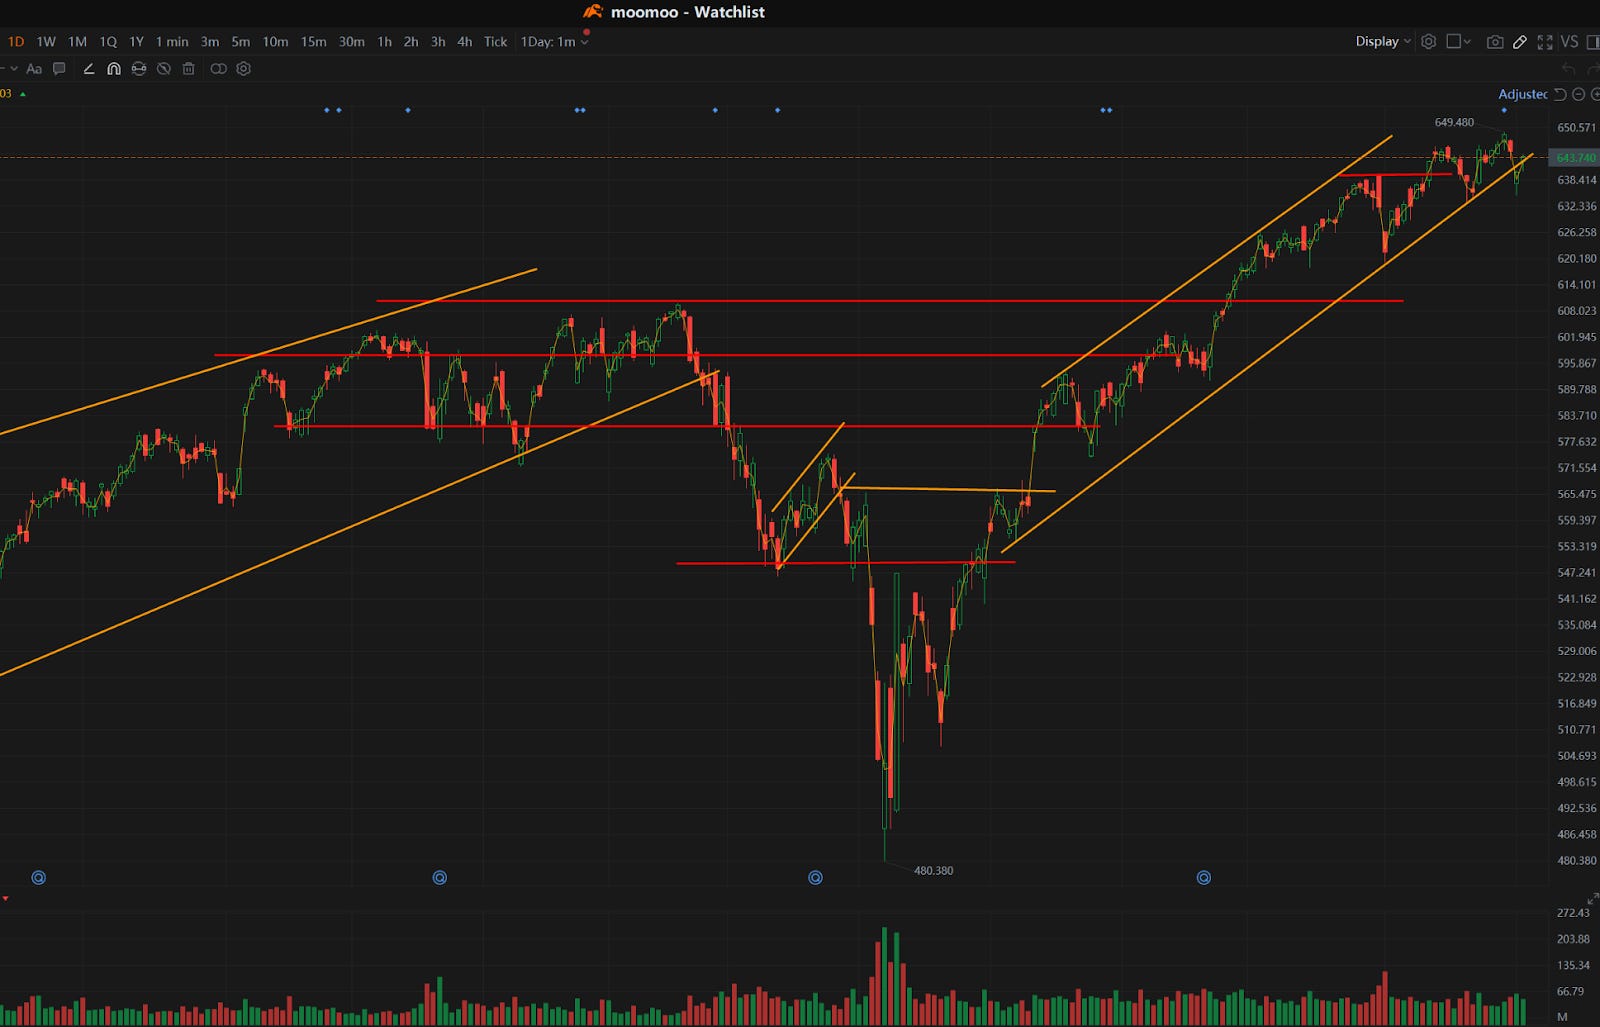This screenshot has height=1027, width=1600.
Task: Click the rightmost bottom event marker
Action: [x=1204, y=878]
